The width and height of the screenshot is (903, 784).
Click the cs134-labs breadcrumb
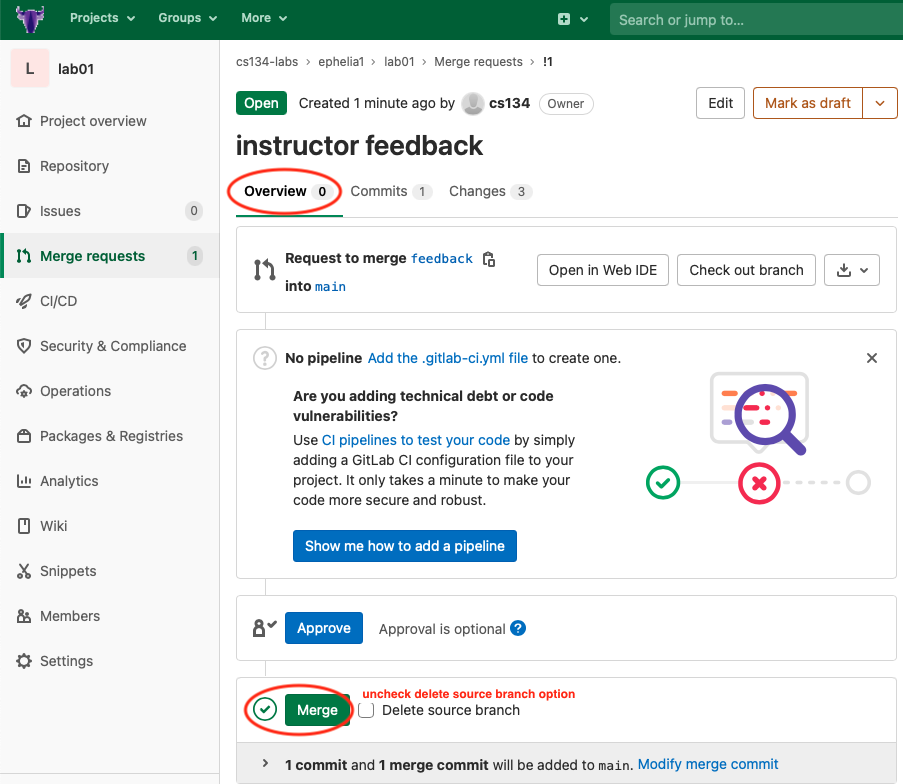coord(267,62)
